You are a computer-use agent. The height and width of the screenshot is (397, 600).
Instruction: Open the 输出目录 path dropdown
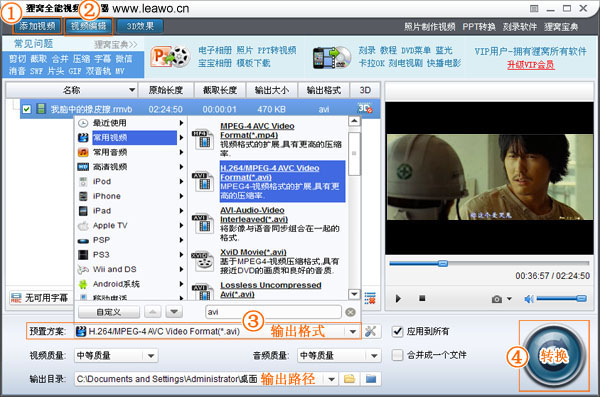coord(332,379)
